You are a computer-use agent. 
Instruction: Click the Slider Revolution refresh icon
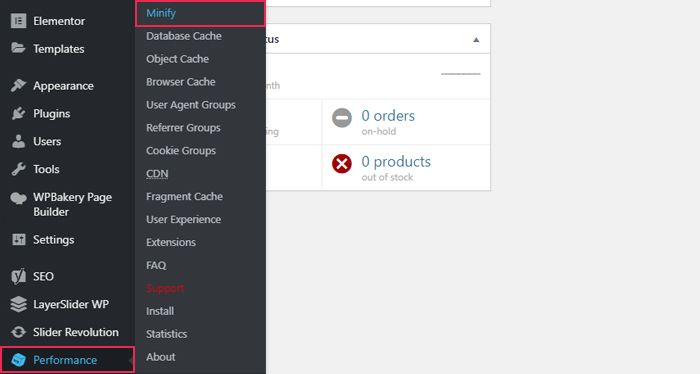[x=18, y=332]
